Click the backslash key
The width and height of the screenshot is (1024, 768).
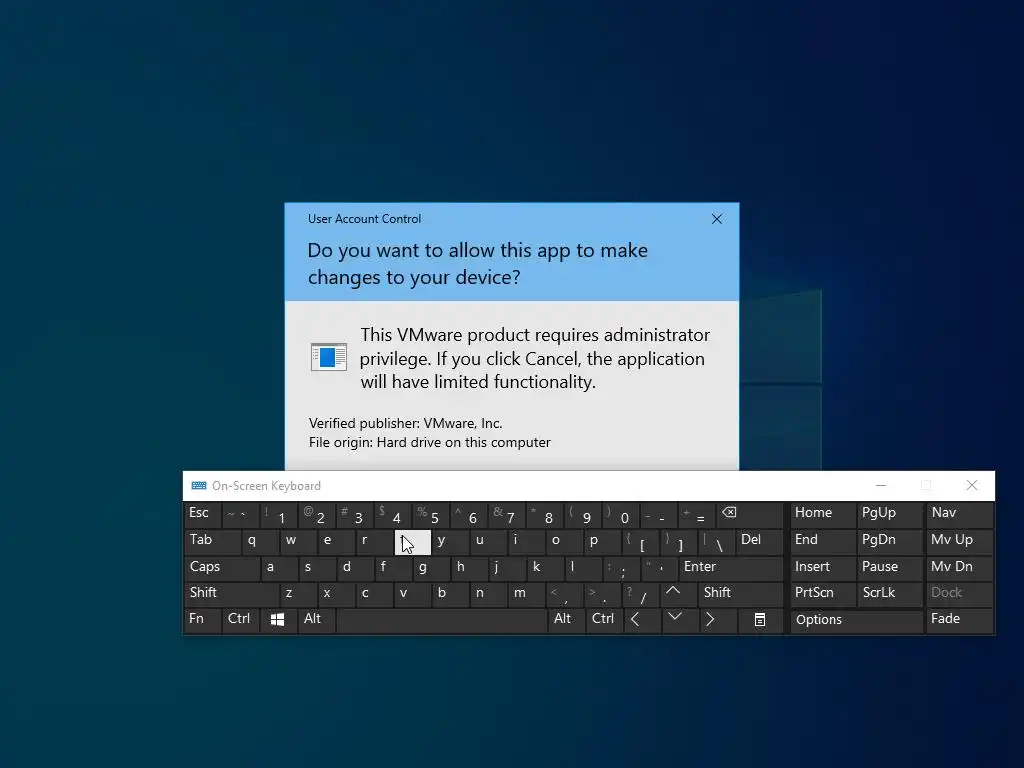(716, 541)
